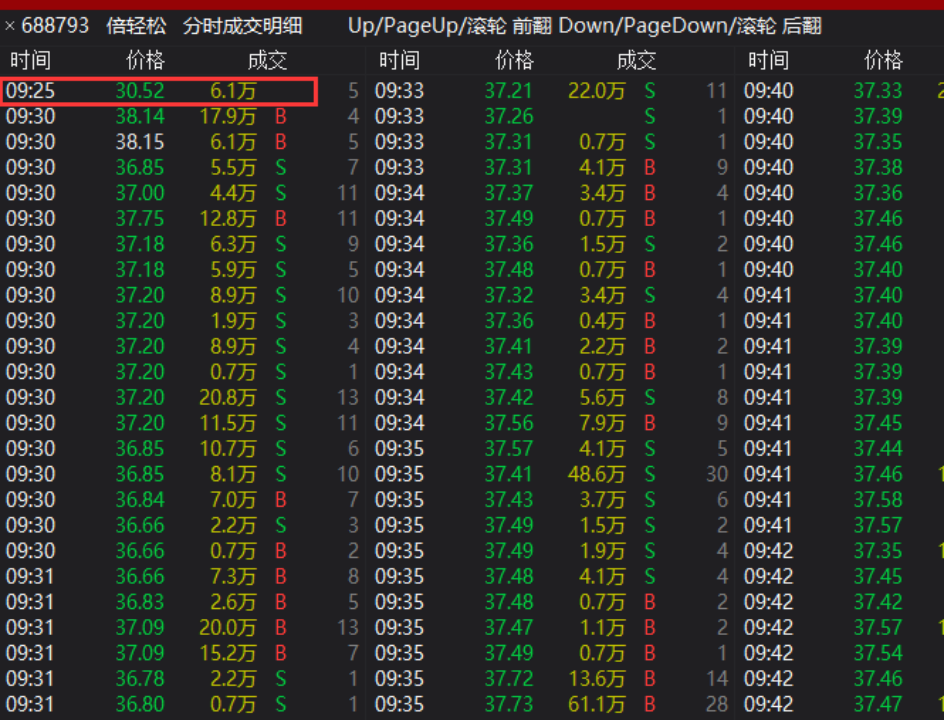Viewport: 944px width, 720px height.
Task: Click volume 12.8万
Action: tap(228, 219)
